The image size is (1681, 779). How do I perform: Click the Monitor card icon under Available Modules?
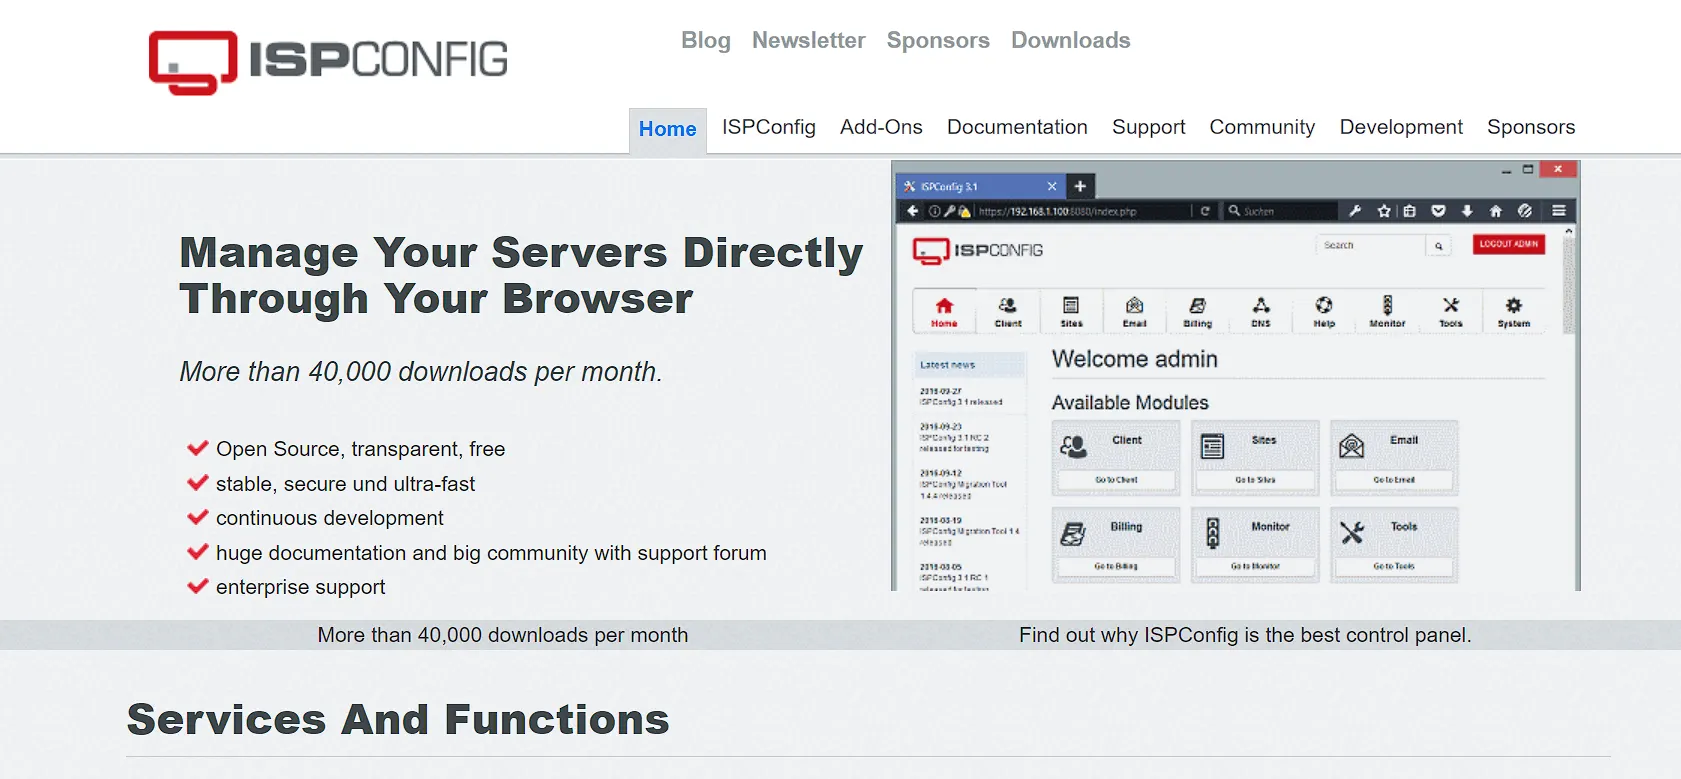(1213, 533)
